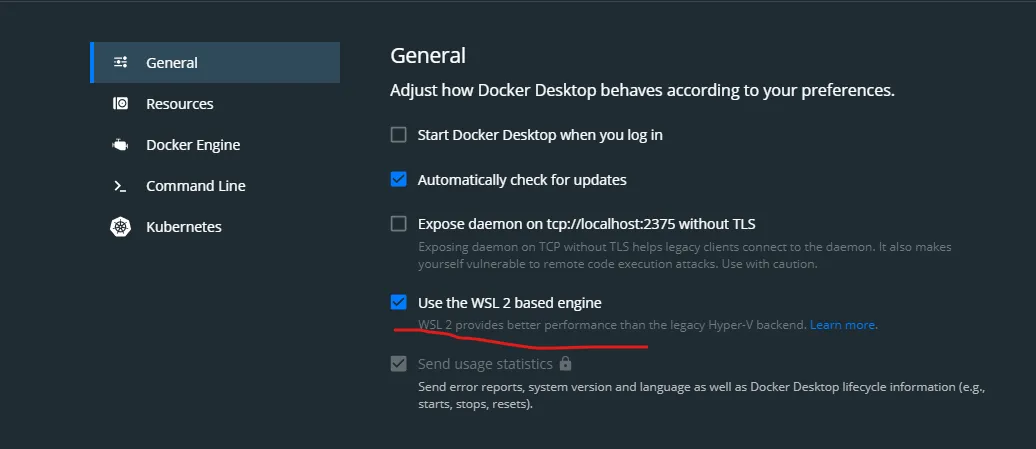
Task: Enable Start Docker Desktop when you log in checkbox
Action: [x=399, y=134]
